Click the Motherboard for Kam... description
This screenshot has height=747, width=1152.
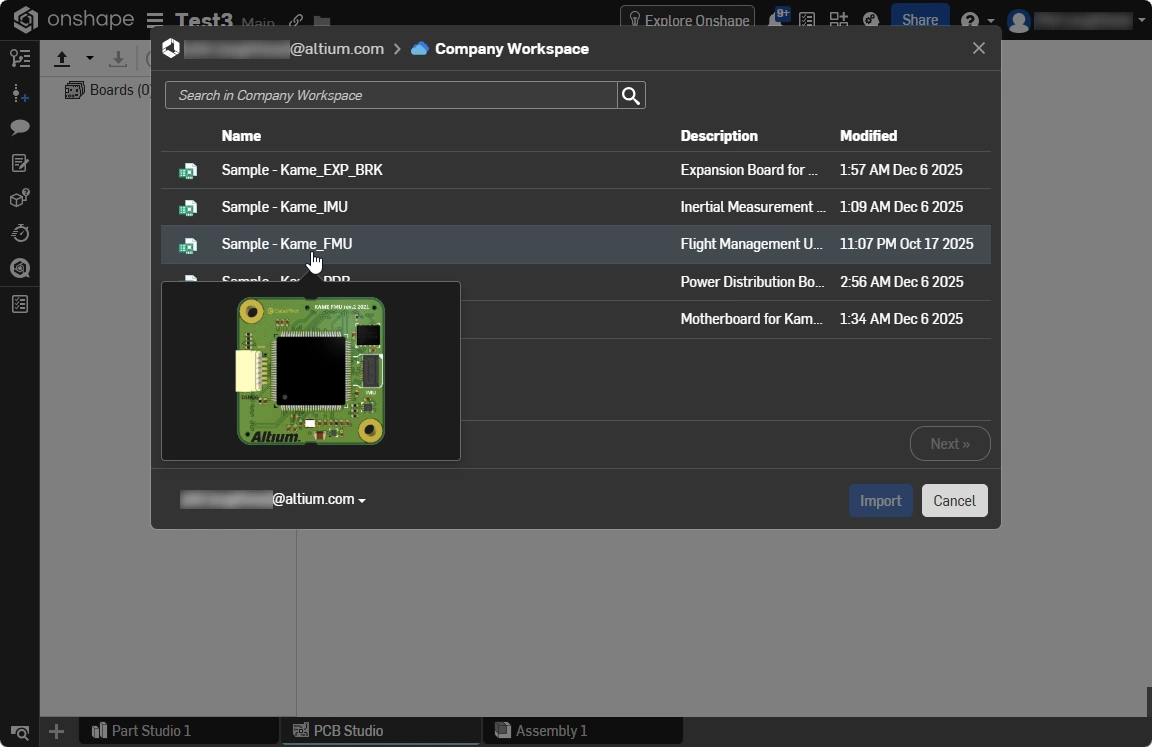[752, 319]
